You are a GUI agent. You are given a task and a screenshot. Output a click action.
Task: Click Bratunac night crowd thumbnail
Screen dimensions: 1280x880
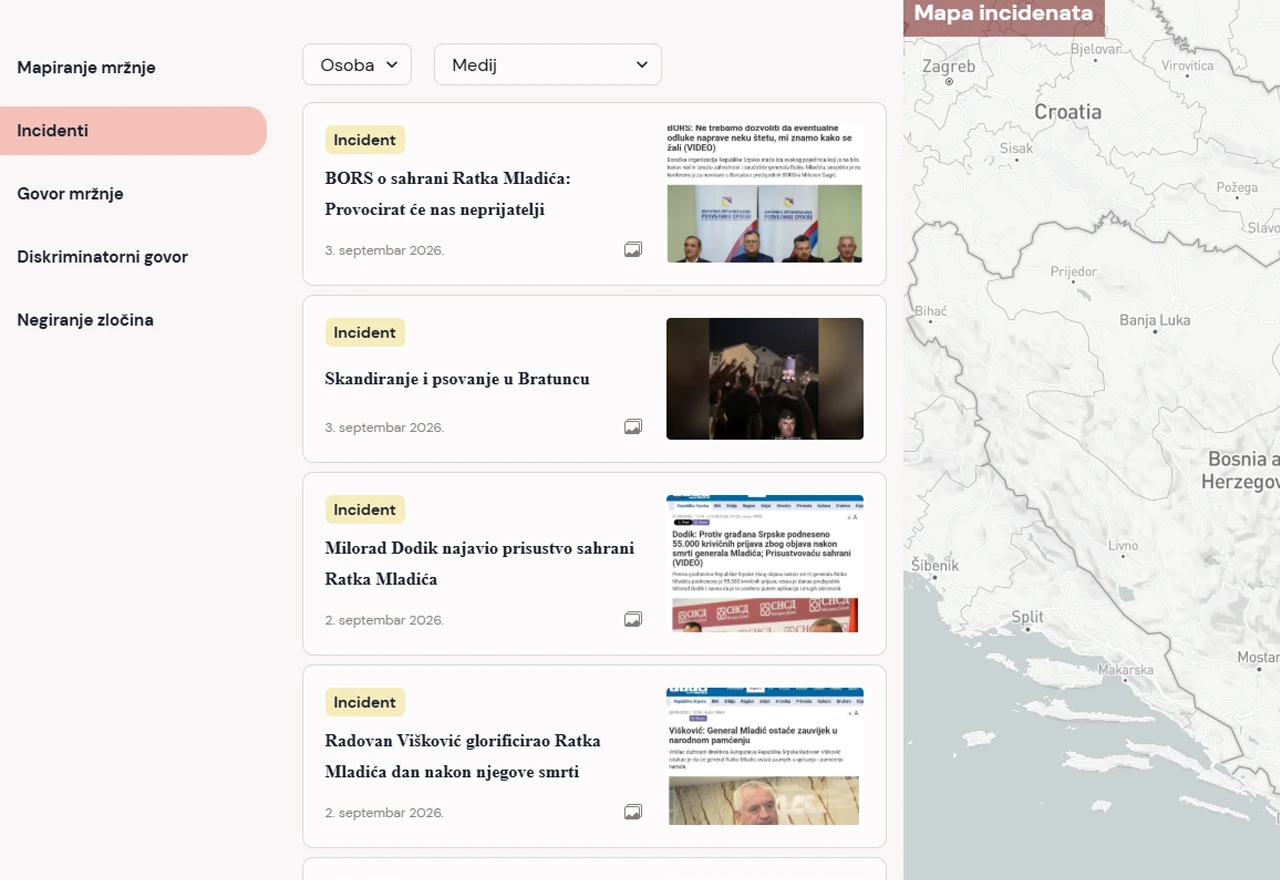(x=765, y=379)
